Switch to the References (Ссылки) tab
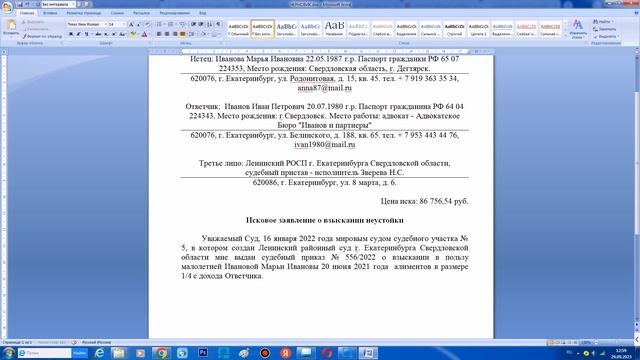 point(117,13)
